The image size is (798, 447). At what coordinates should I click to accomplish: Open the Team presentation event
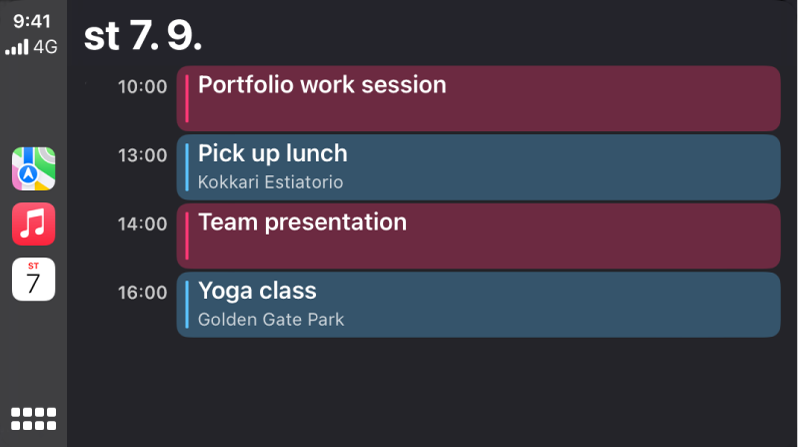[478, 236]
